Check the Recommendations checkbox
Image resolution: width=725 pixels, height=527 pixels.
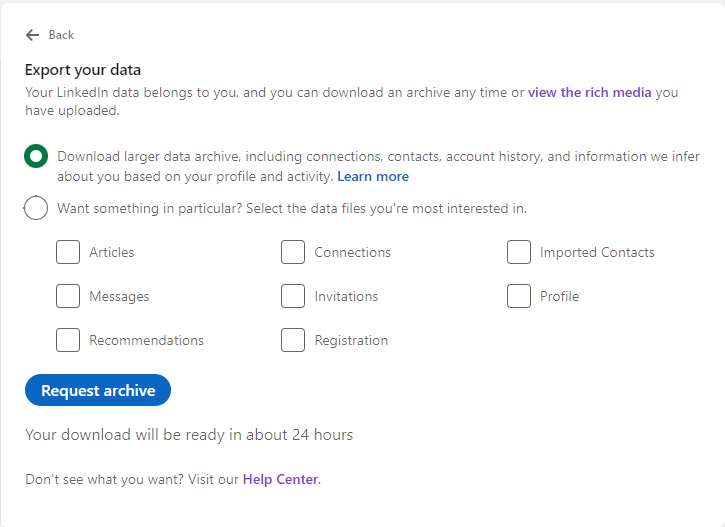point(68,340)
